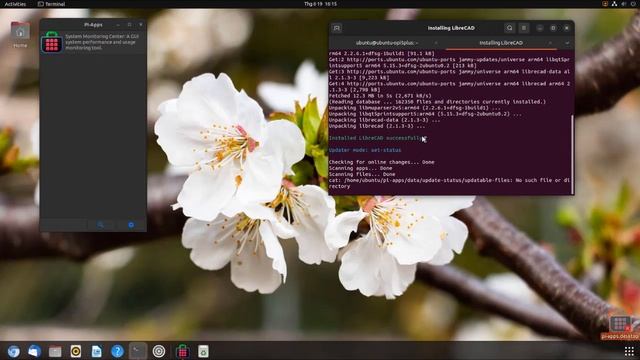Close the Pi-Apps window
Image resolution: width=640 pixels, height=360 pixels.
click(x=141, y=25)
